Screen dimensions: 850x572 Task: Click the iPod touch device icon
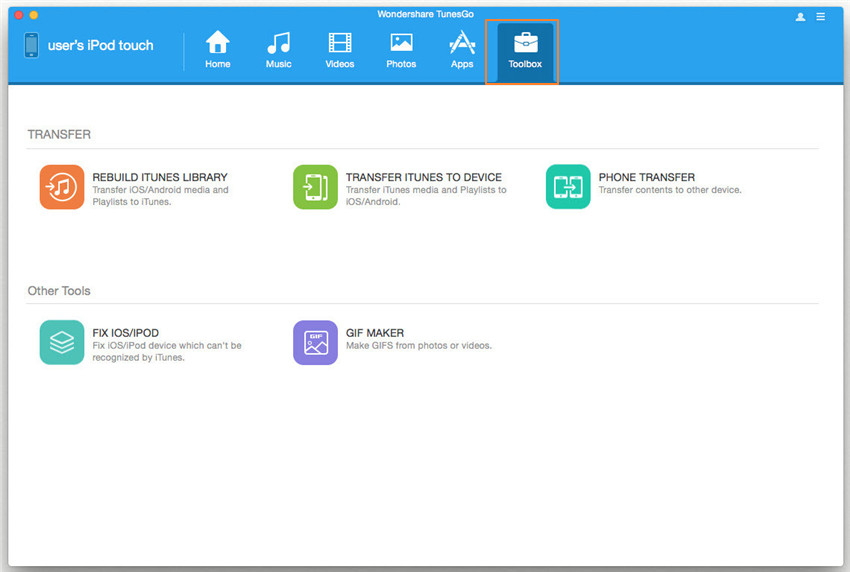click(x=31, y=46)
